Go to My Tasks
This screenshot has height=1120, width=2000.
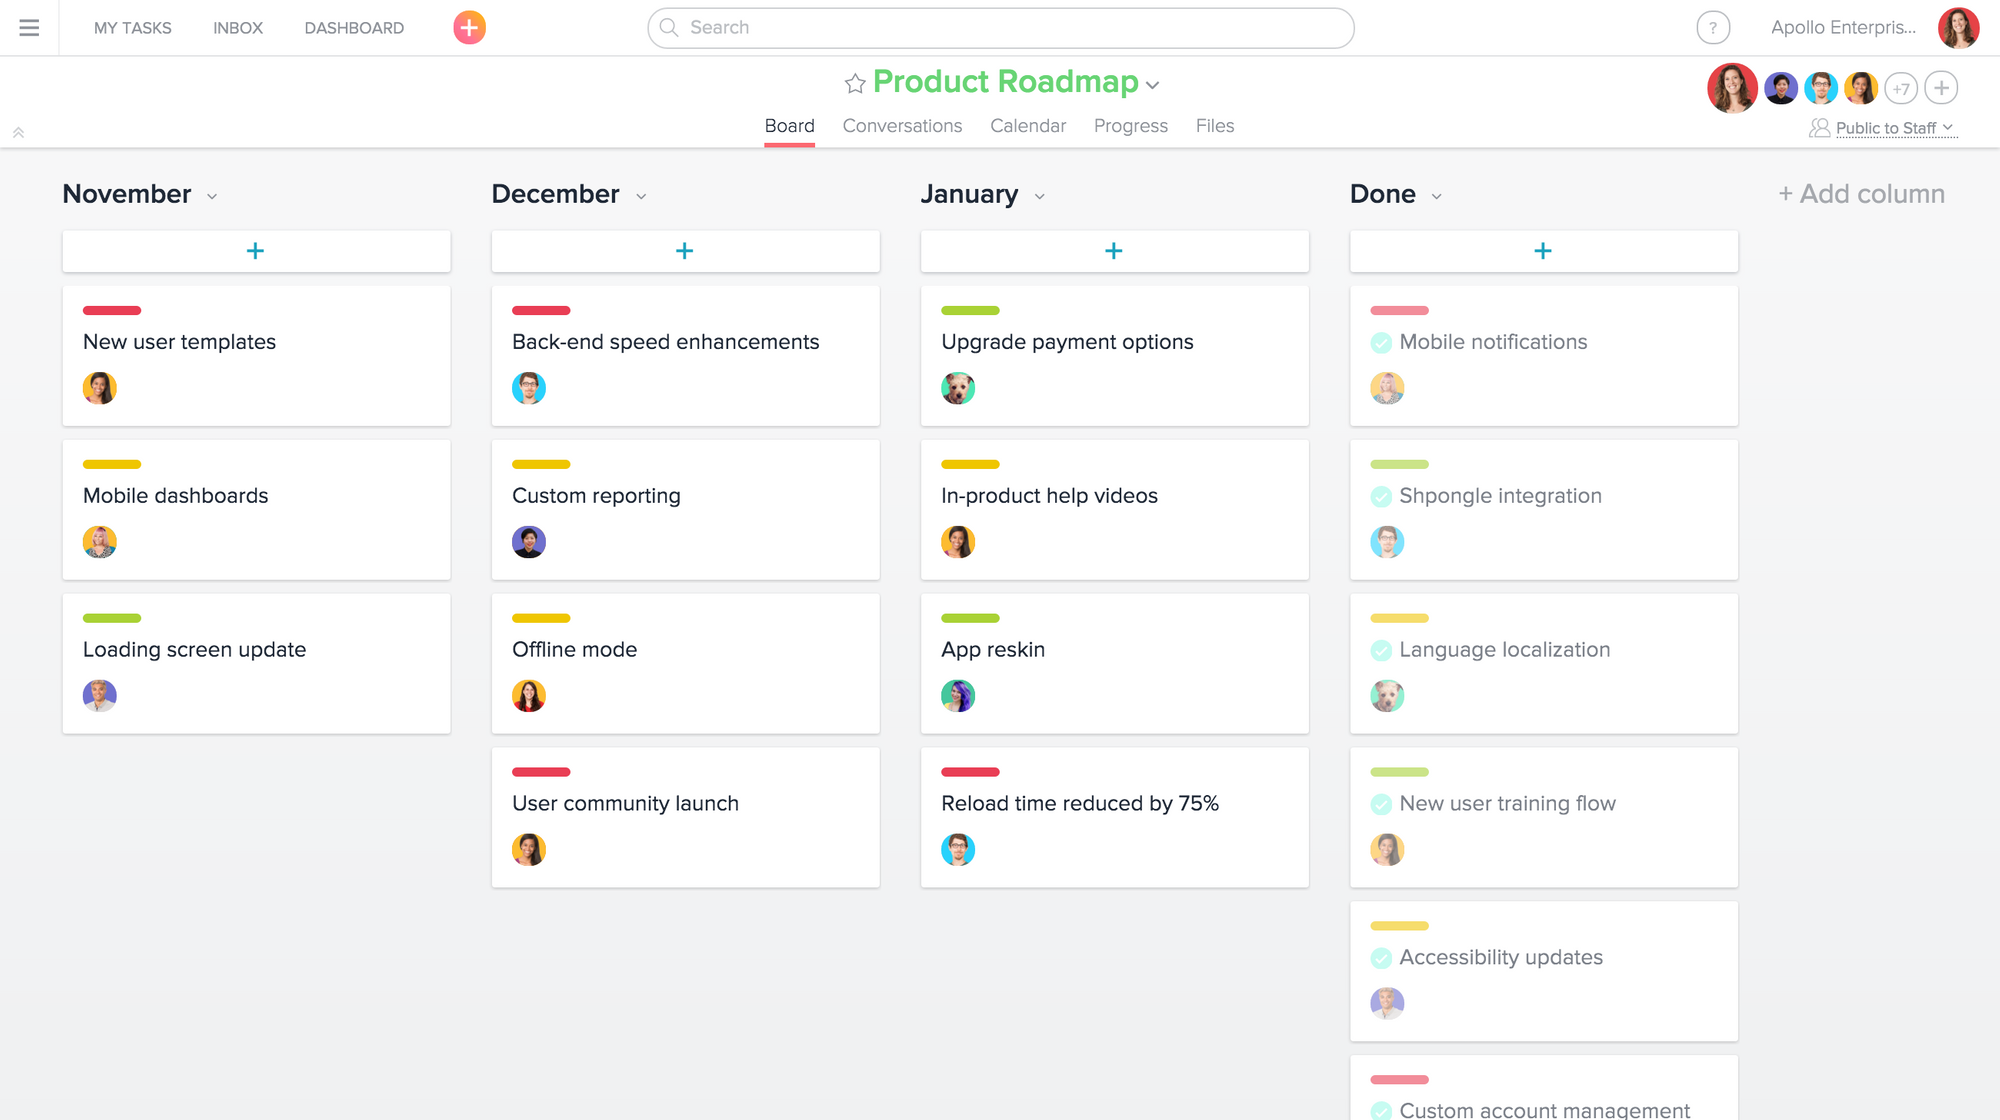(133, 28)
